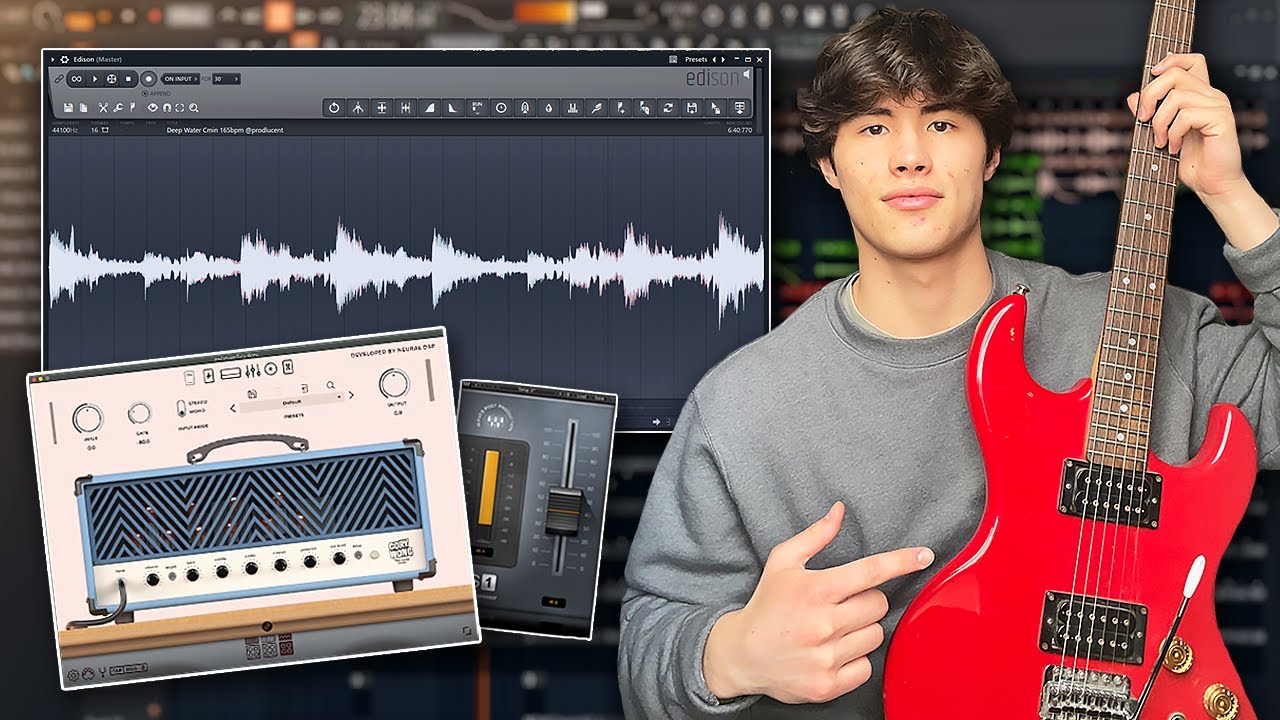Click the Input knob in Neural DSP plugin
This screenshot has width=1280, height=720.
tap(87, 418)
